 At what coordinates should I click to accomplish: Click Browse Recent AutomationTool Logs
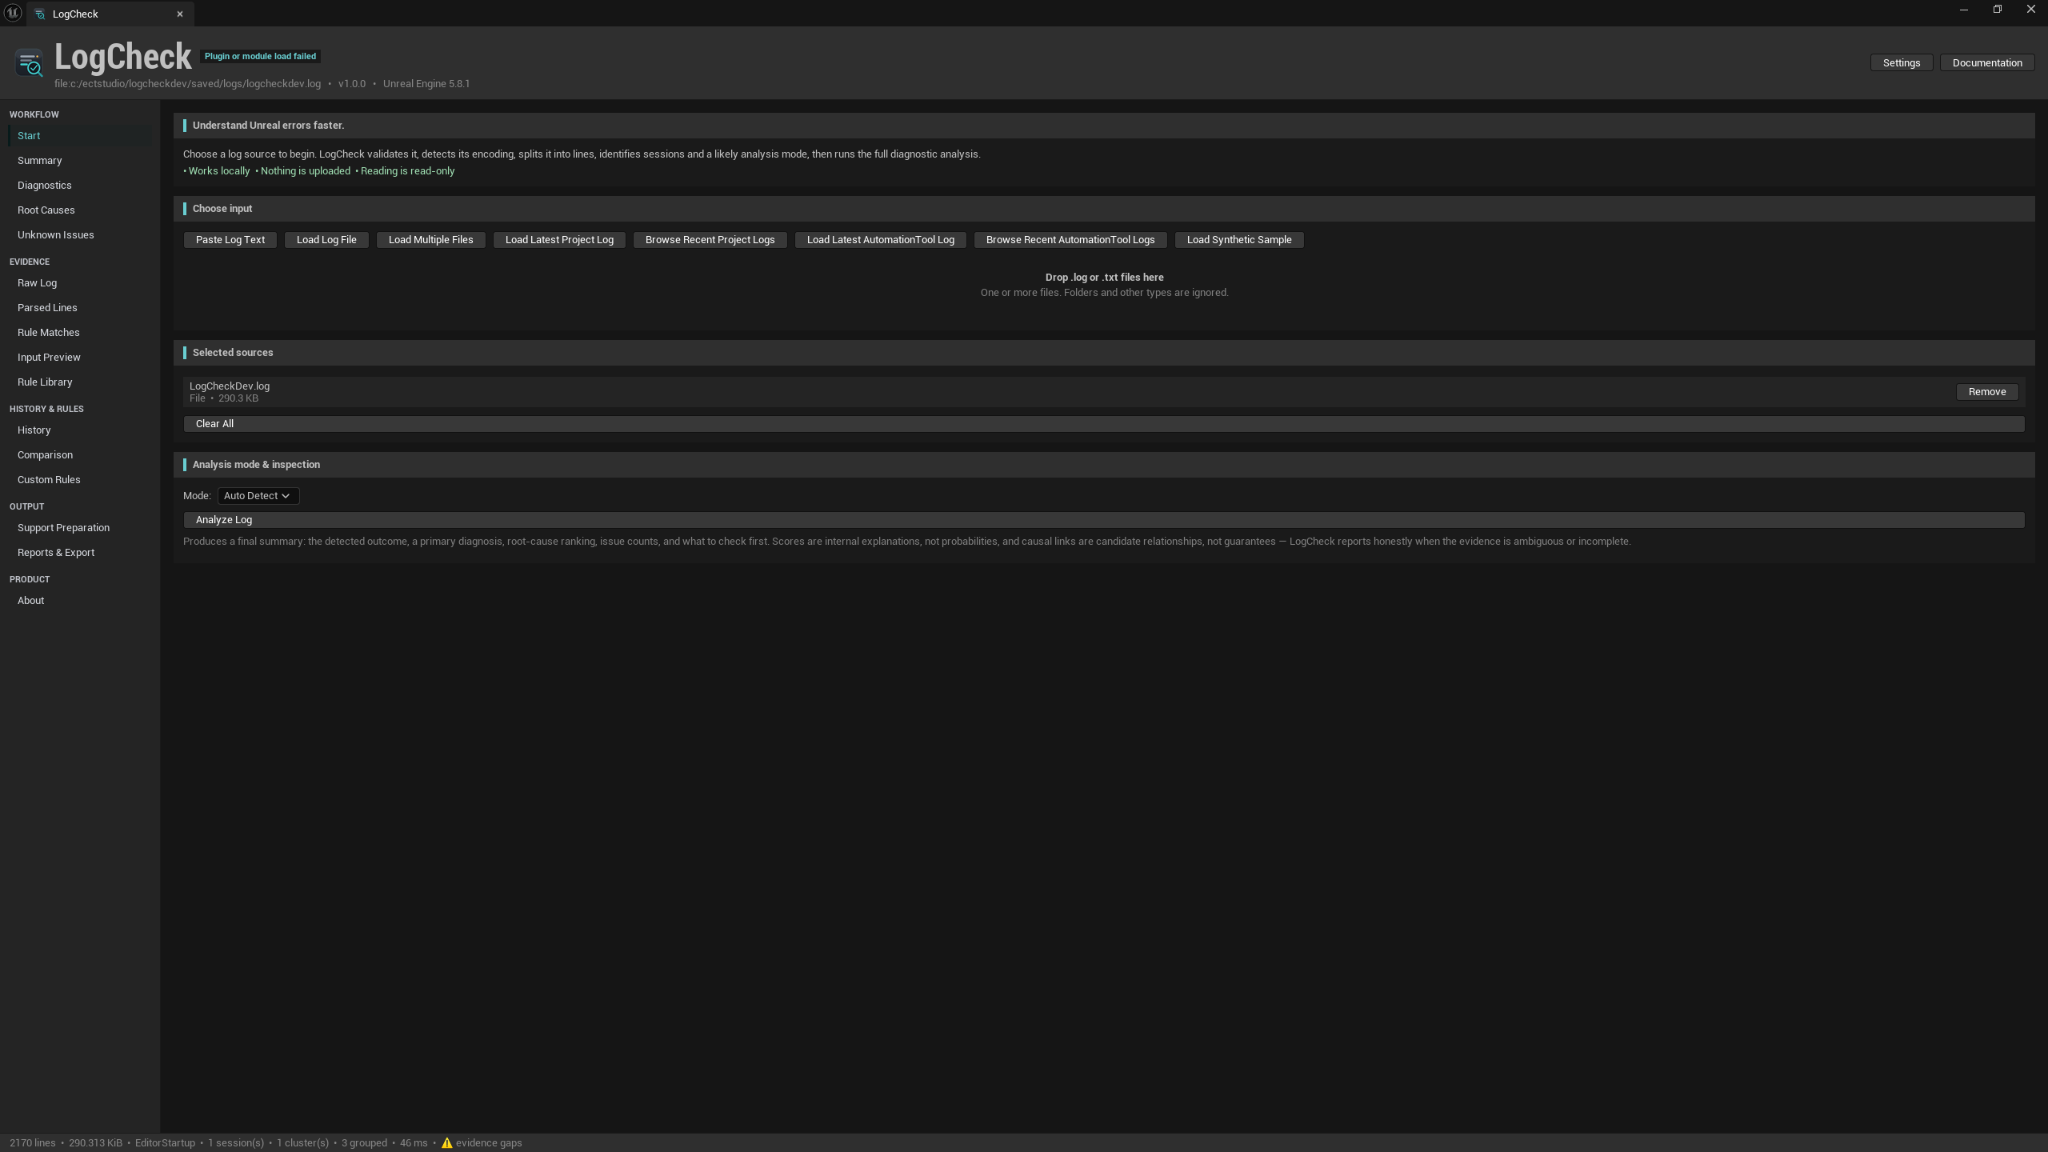1070,240
